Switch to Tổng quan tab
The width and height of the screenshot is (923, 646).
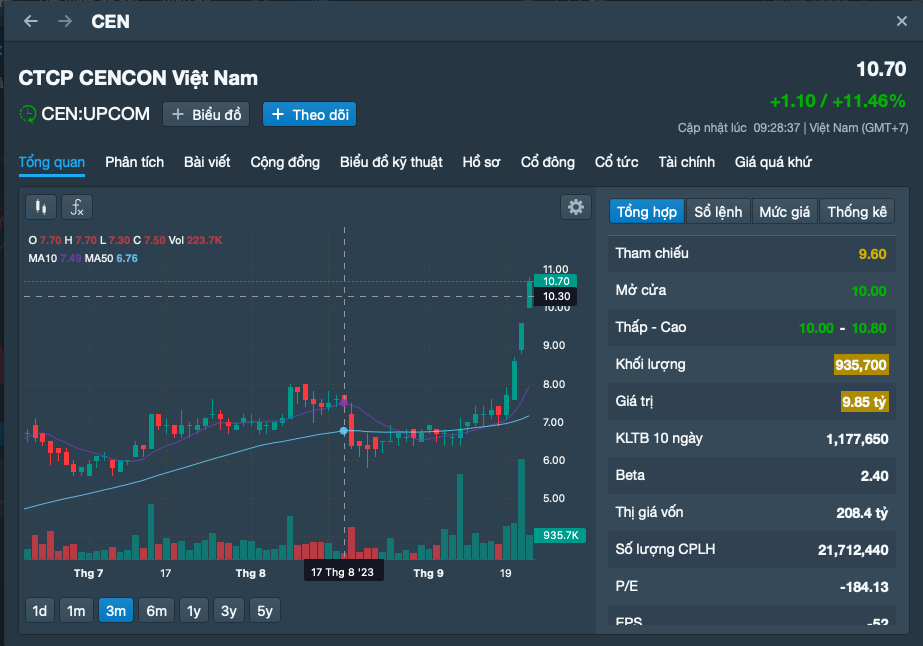52,162
